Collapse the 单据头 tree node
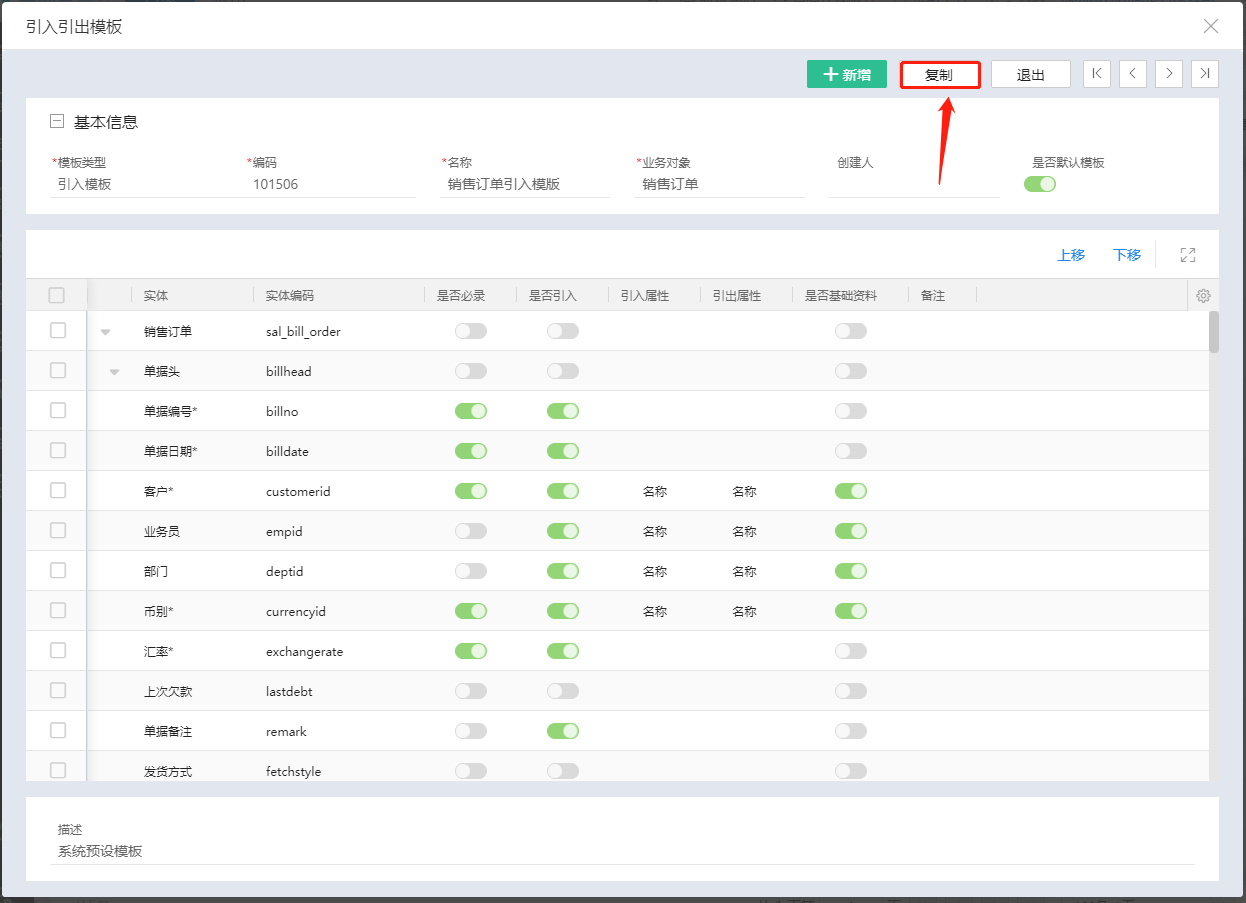The height and width of the screenshot is (903, 1246). pyautogui.click(x=114, y=372)
